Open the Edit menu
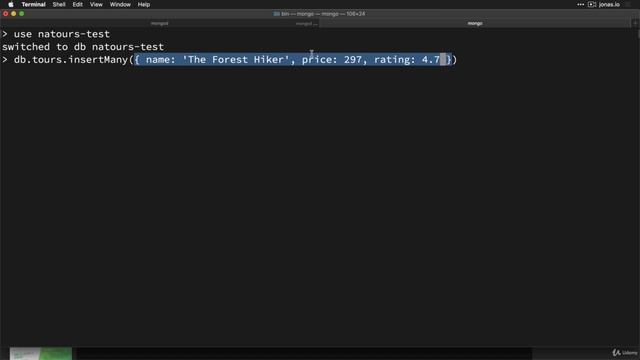640x360 pixels. [78, 4]
